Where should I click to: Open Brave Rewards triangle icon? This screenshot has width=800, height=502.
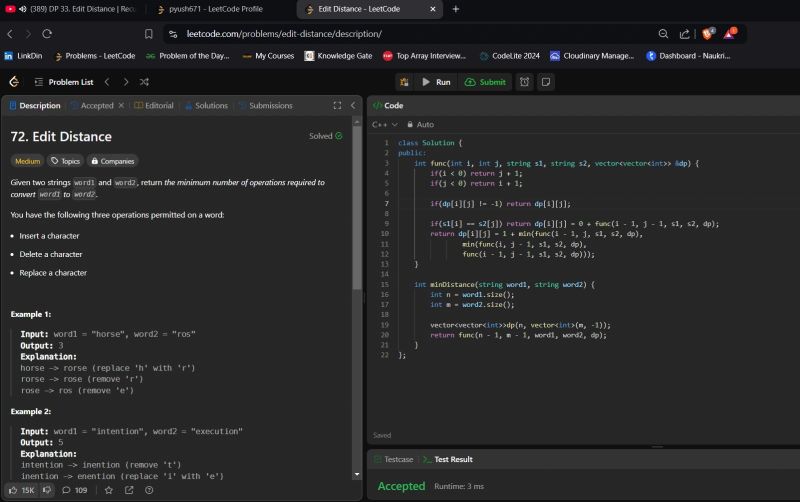tap(730, 33)
